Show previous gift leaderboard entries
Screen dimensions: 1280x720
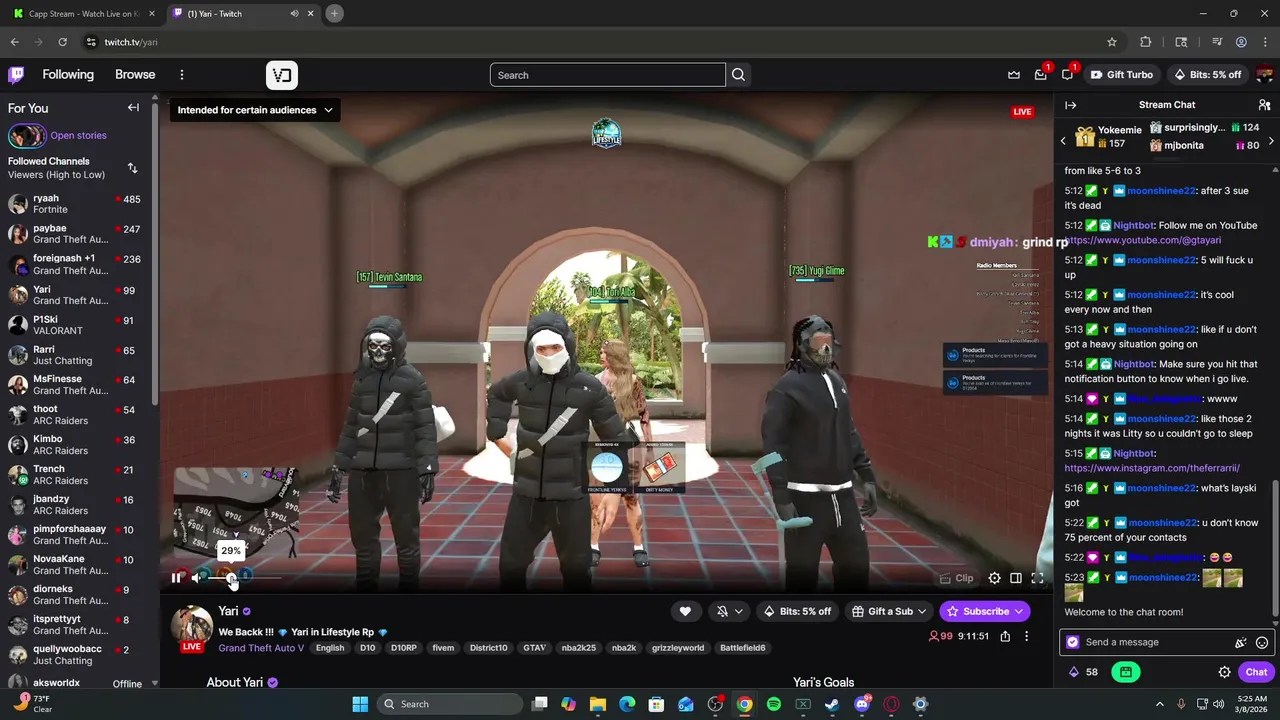click(1063, 142)
